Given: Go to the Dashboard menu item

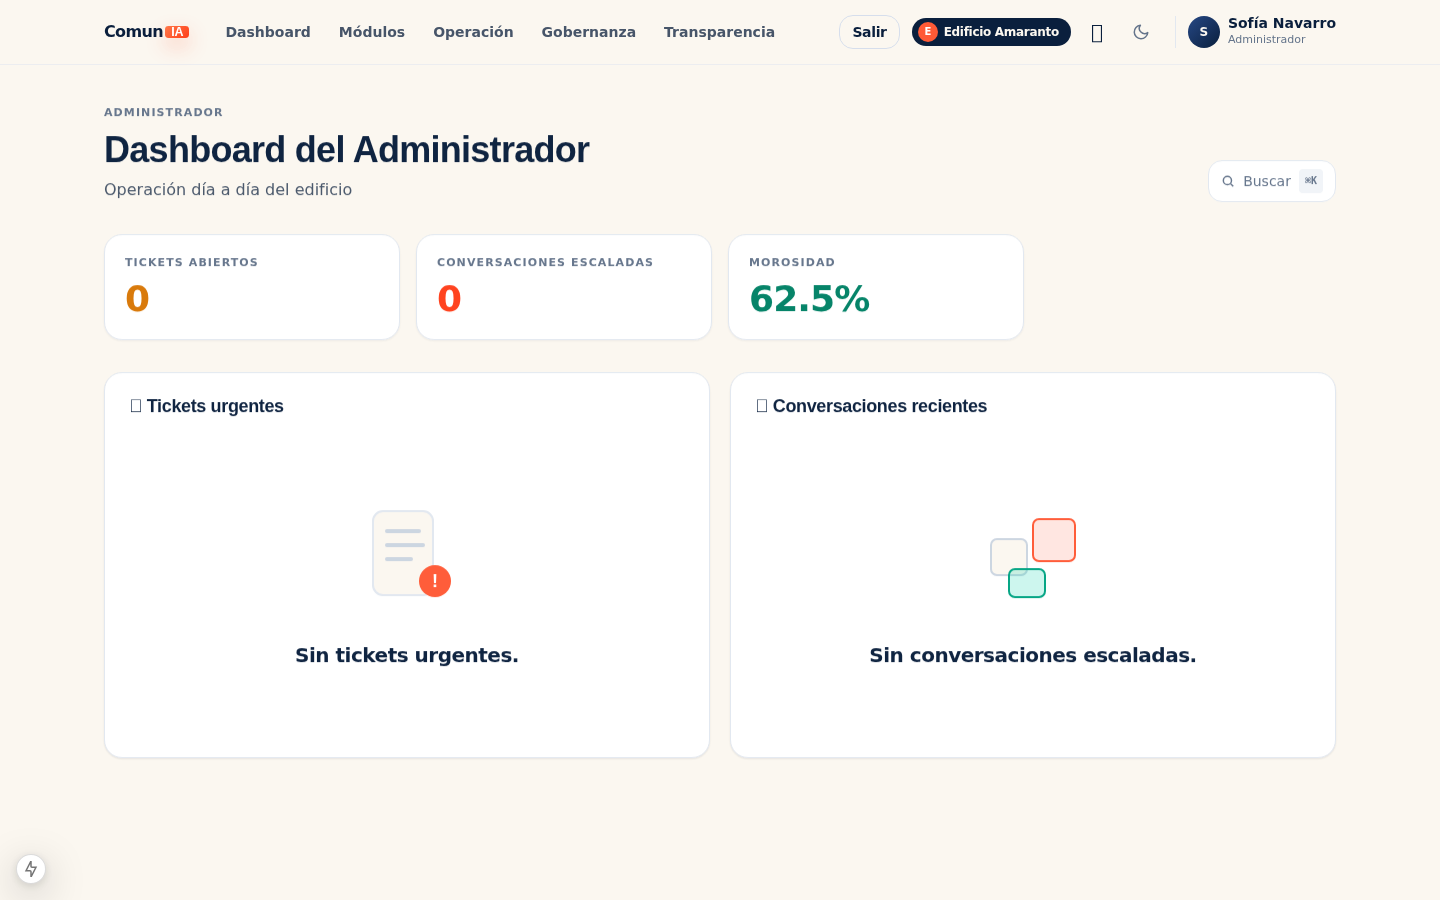Looking at the screenshot, I should pos(268,32).
